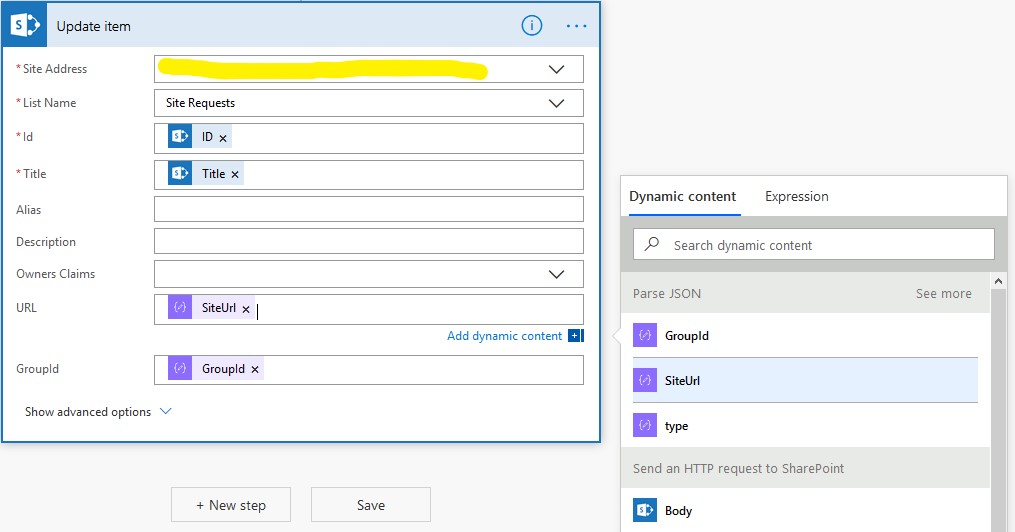Click the plus icon beside Add dynamic content
Image resolution: width=1015 pixels, height=532 pixels.
tap(575, 335)
